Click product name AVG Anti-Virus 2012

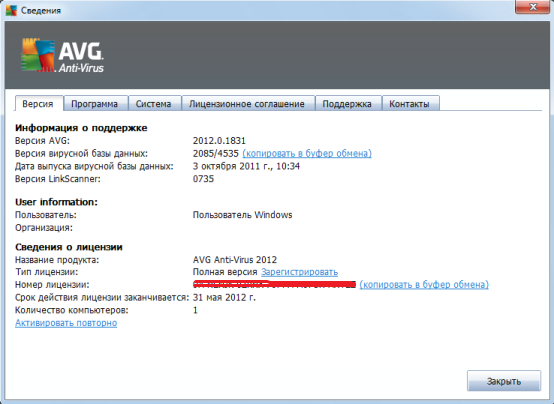[235, 260]
